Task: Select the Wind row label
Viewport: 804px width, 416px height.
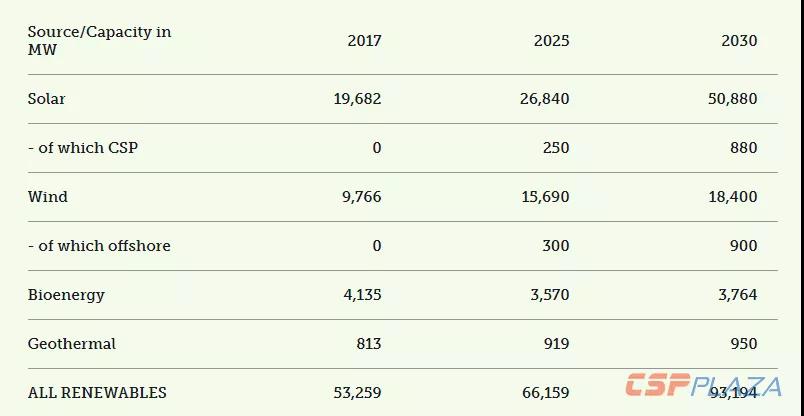Action: (x=48, y=196)
